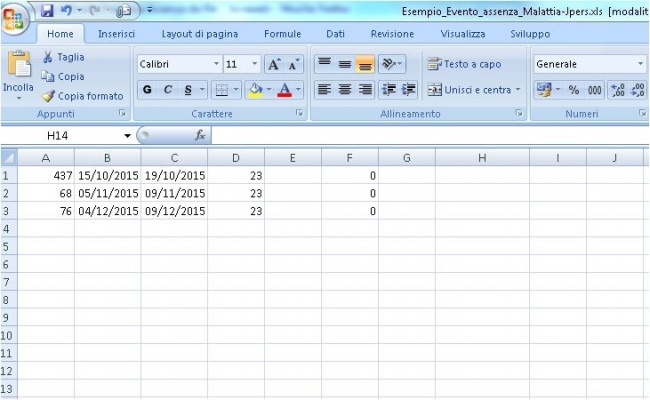The height and width of the screenshot is (400, 650).
Task: Undo the last action
Action: (66, 10)
